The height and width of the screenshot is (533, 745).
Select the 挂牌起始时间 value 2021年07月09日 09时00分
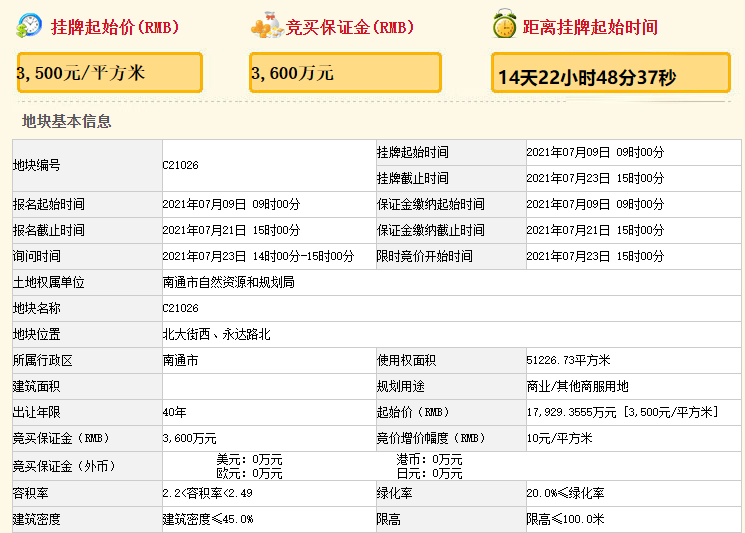(595, 152)
